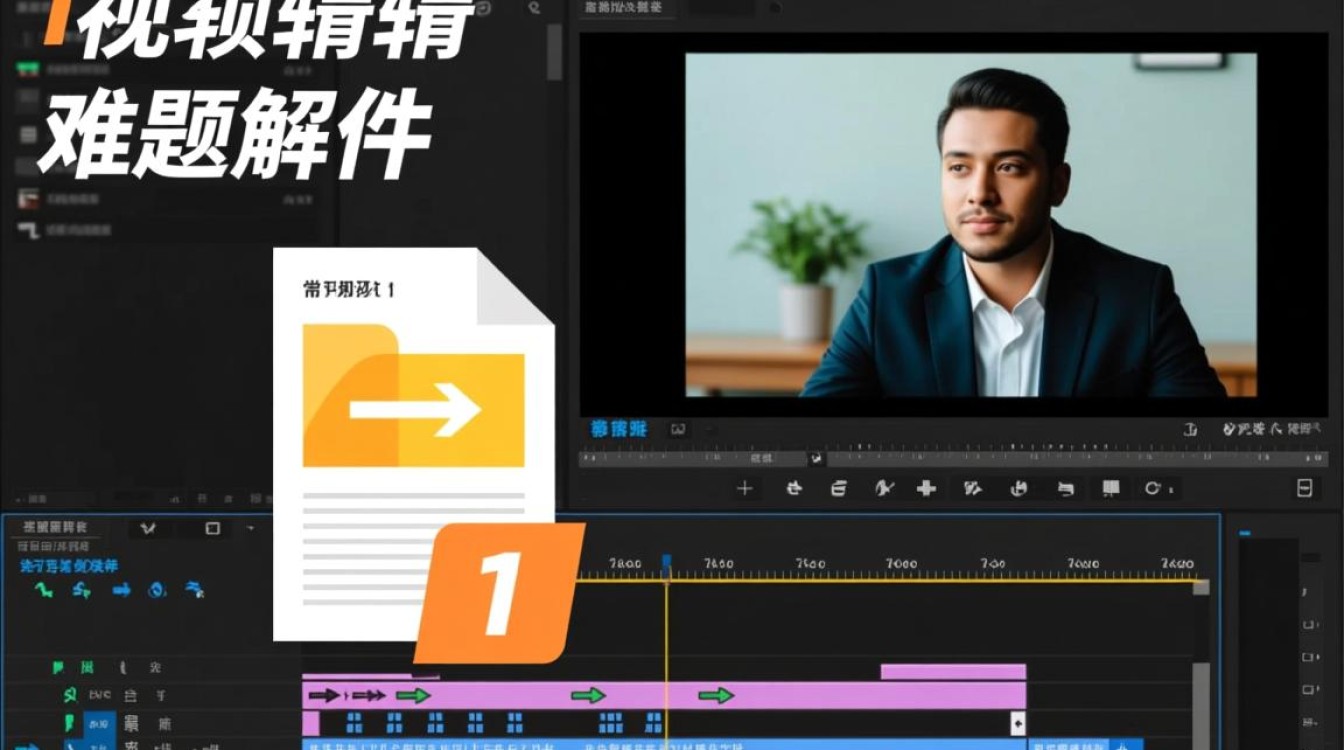This screenshot has height=750, width=1344.
Task: Select the short purple clip on the upper track
Action: 953,671
